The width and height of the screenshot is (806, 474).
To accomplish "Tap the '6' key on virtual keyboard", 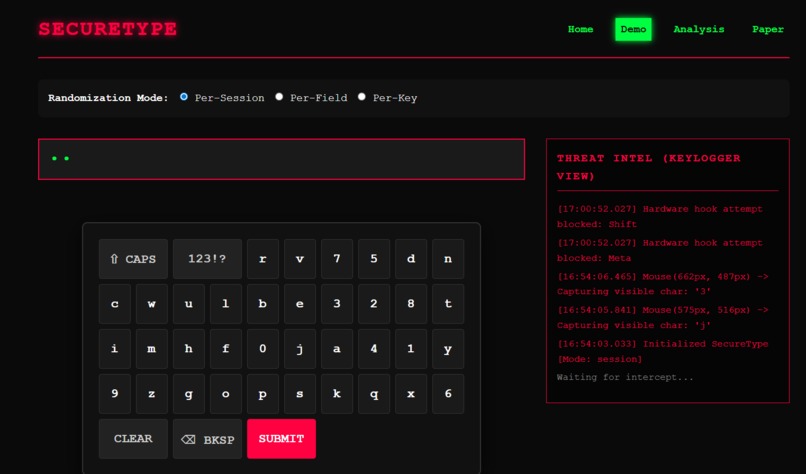I will tap(448, 394).
